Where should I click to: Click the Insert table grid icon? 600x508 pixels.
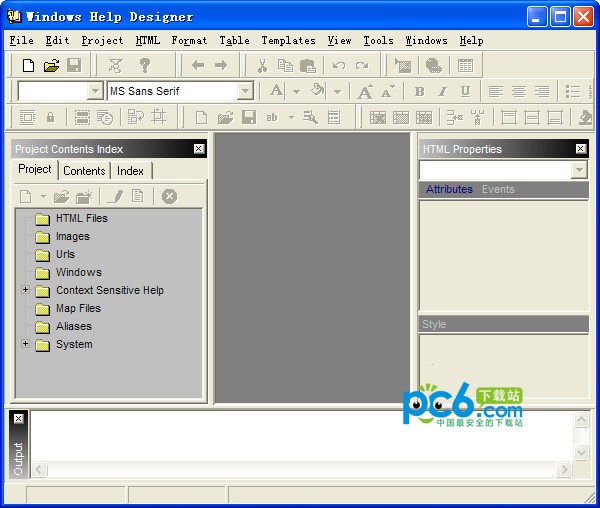tap(465, 66)
